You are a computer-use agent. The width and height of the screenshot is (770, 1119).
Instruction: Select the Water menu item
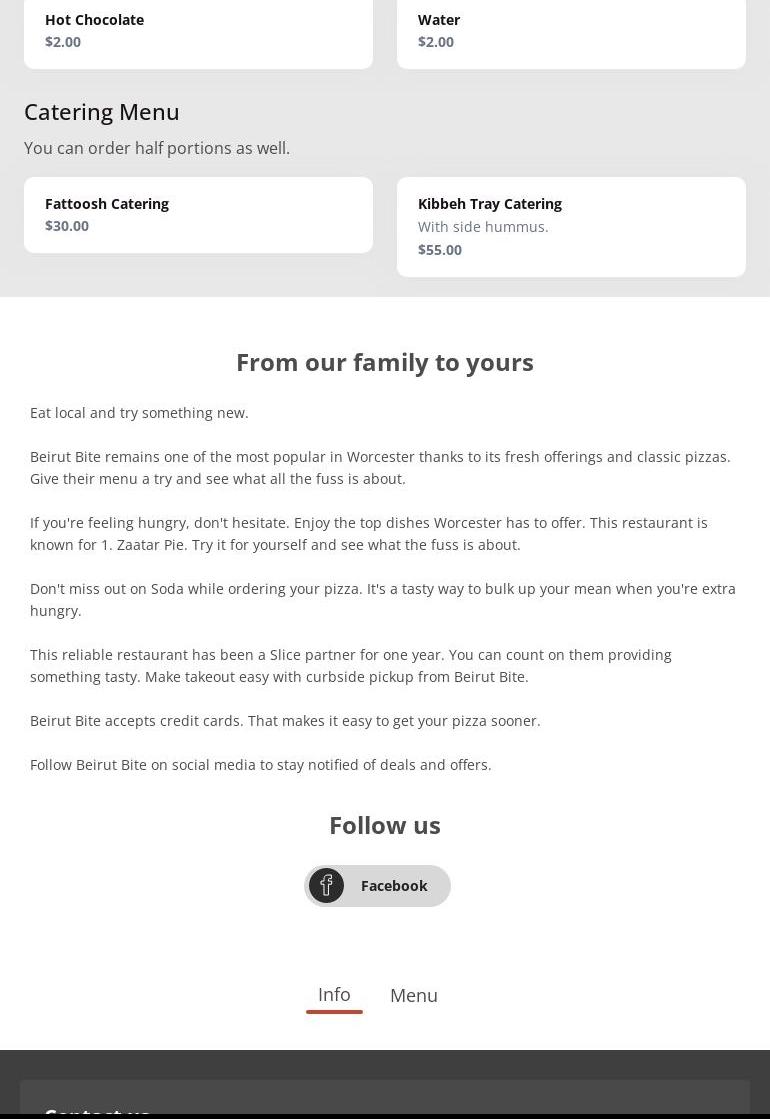pos(571,31)
